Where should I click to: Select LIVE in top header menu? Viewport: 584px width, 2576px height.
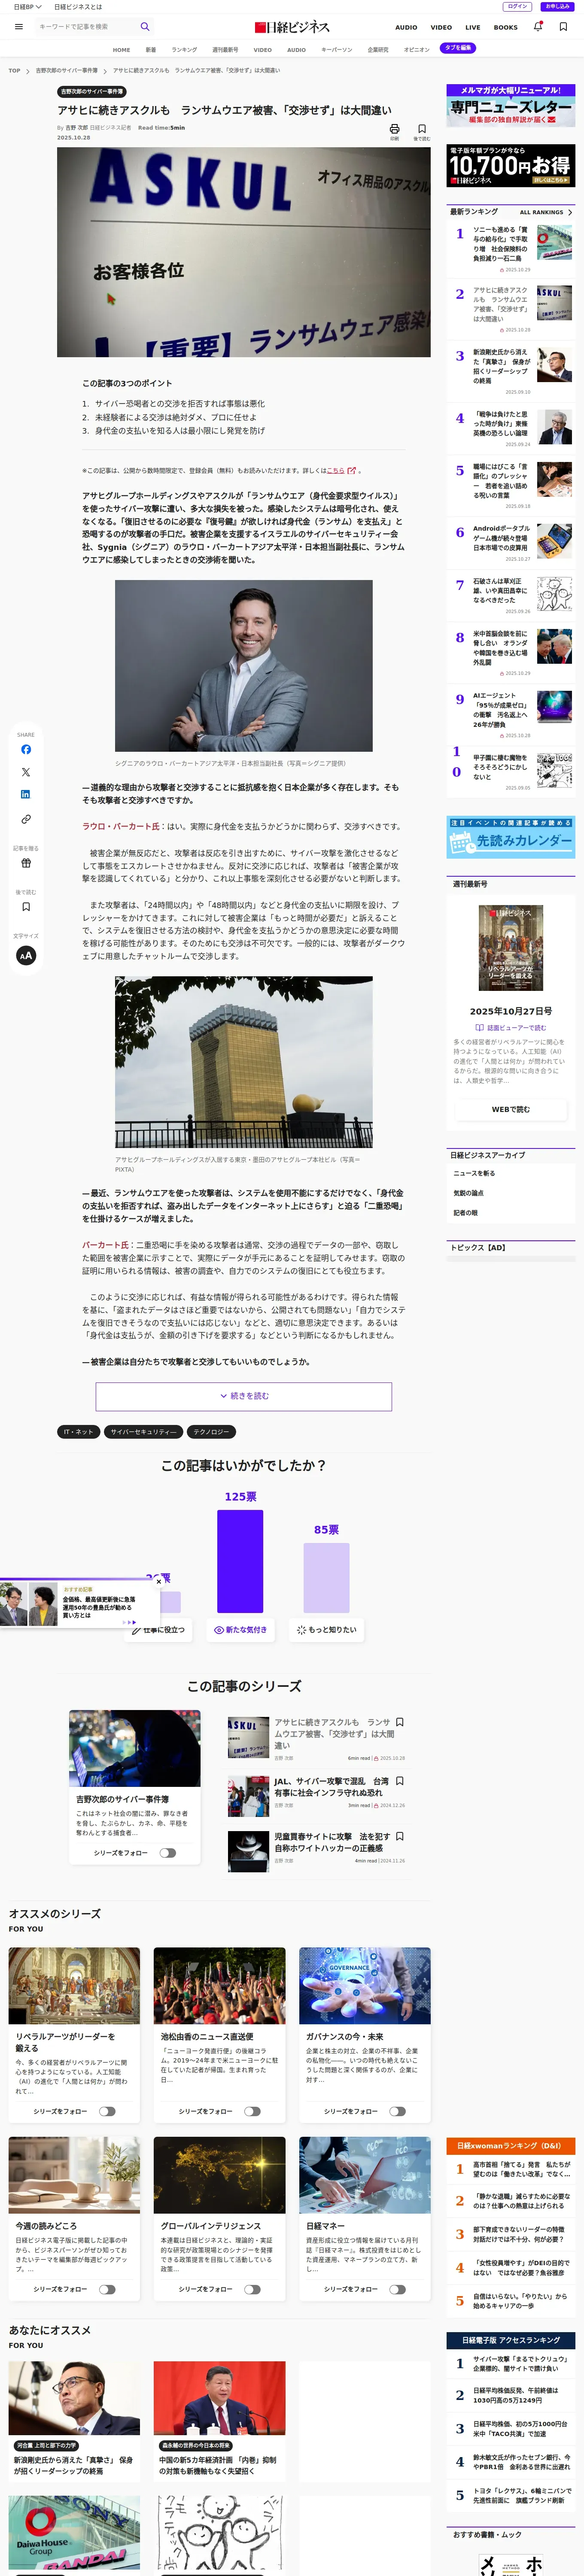[x=473, y=27]
